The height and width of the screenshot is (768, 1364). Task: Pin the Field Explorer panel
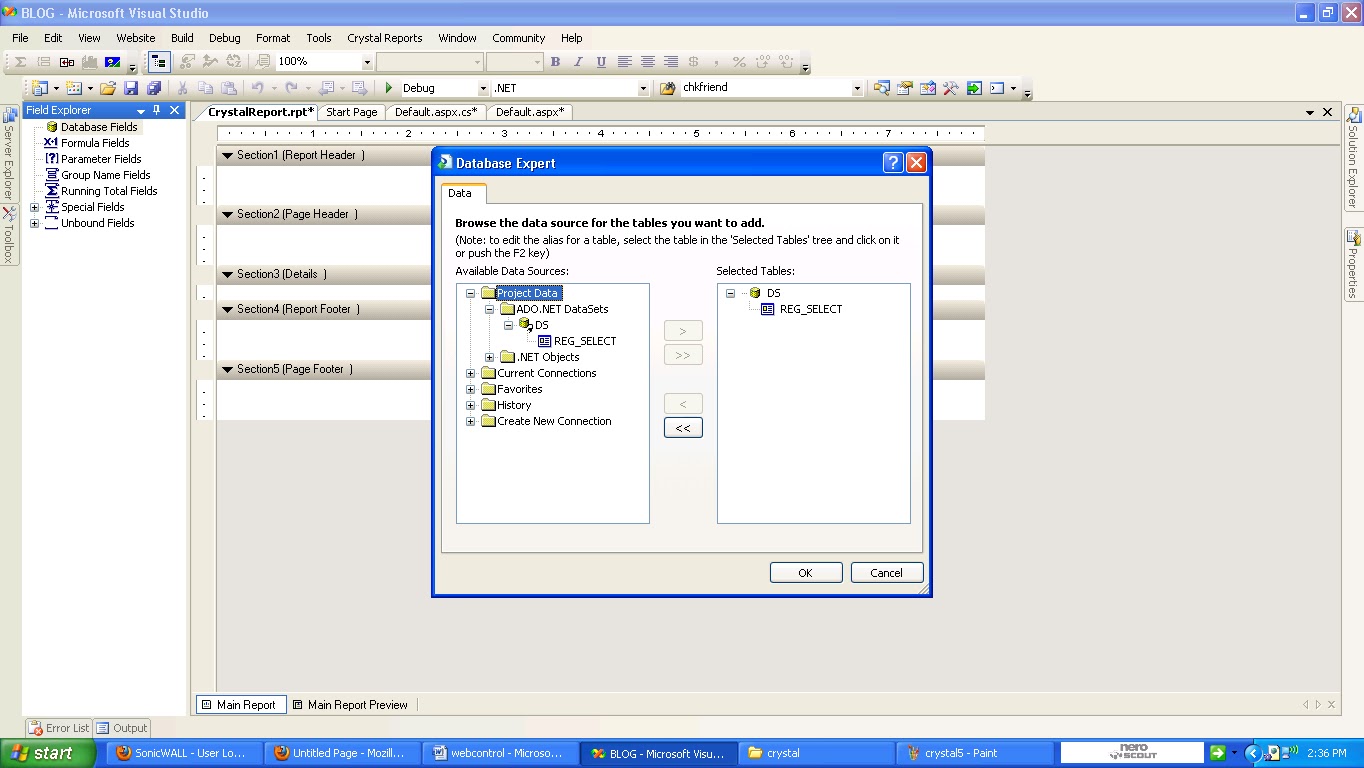coord(157,110)
